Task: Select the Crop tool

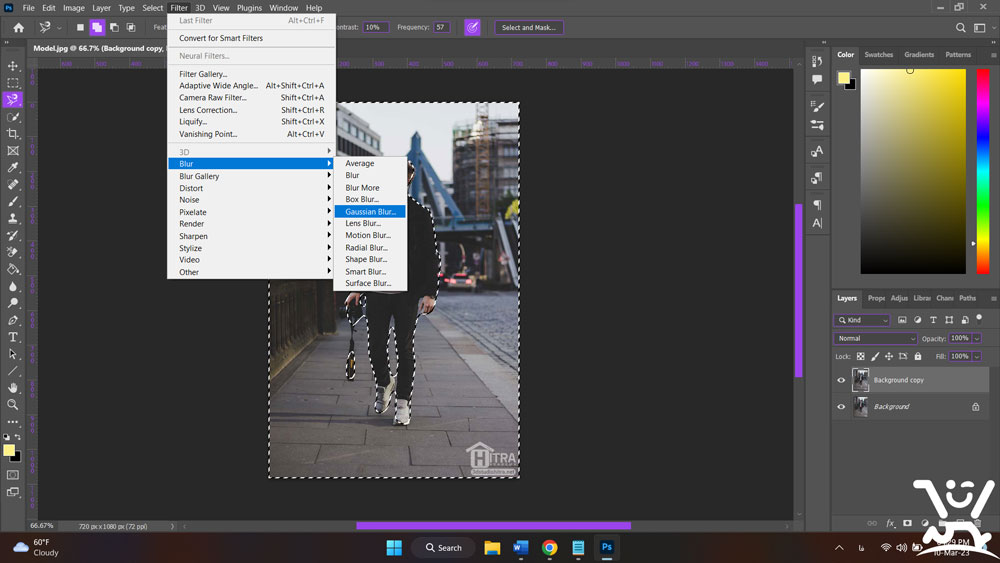Action: click(x=13, y=133)
